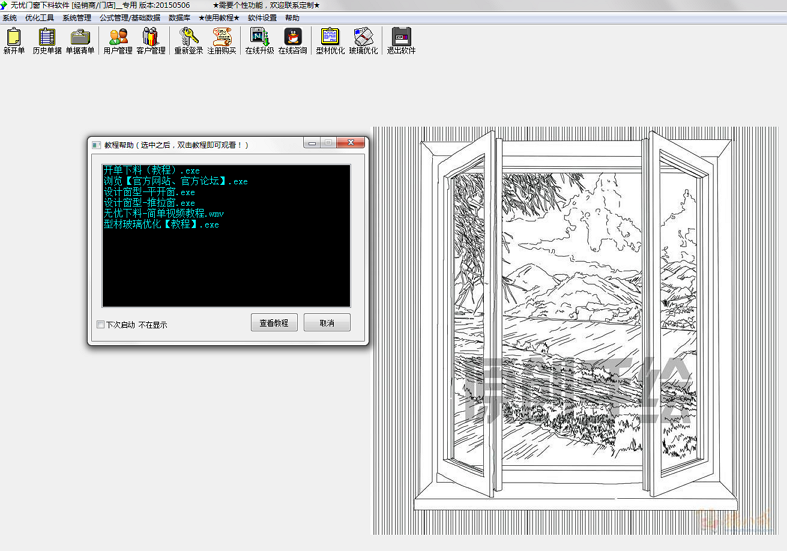Open the 软件设置 menu
The height and width of the screenshot is (551, 787).
(262, 18)
